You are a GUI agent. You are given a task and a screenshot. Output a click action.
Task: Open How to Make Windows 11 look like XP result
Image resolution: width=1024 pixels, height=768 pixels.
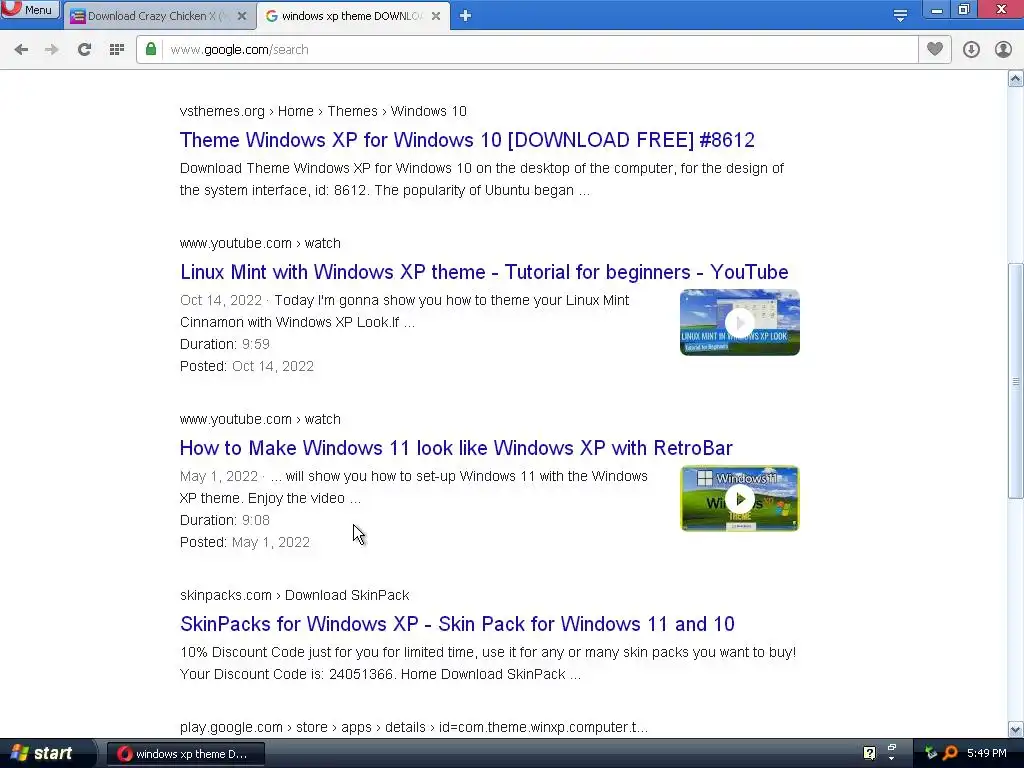point(456,448)
